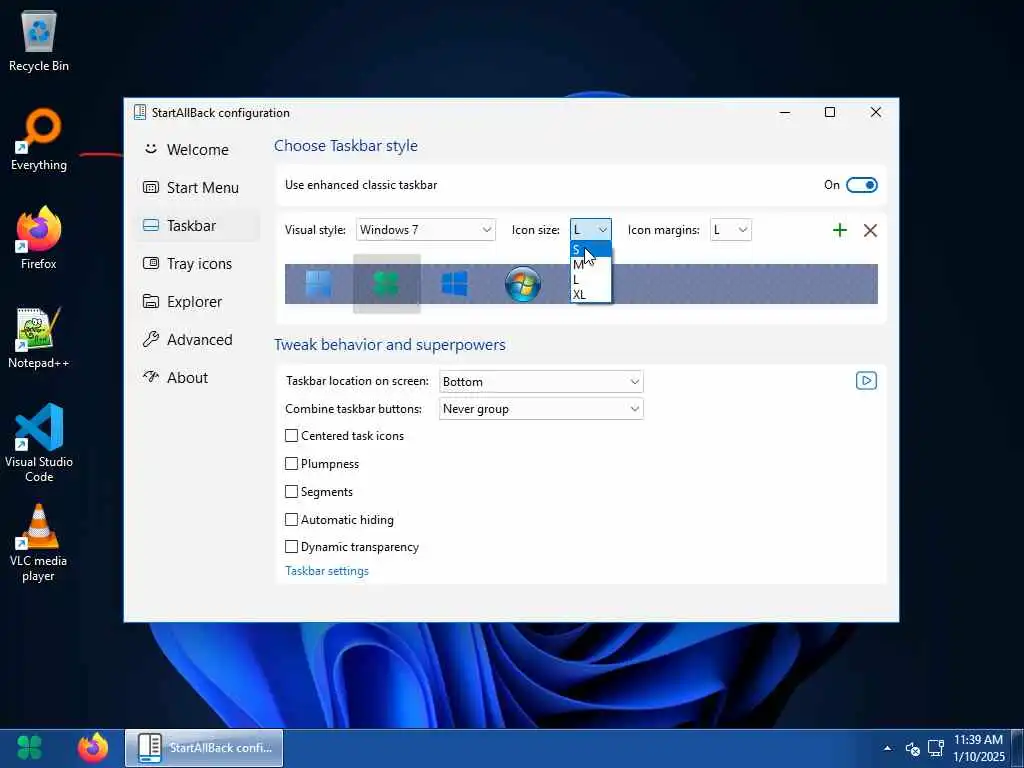Click the X remove-orb icon
Viewport: 1024px width, 768px height.
[x=870, y=230]
